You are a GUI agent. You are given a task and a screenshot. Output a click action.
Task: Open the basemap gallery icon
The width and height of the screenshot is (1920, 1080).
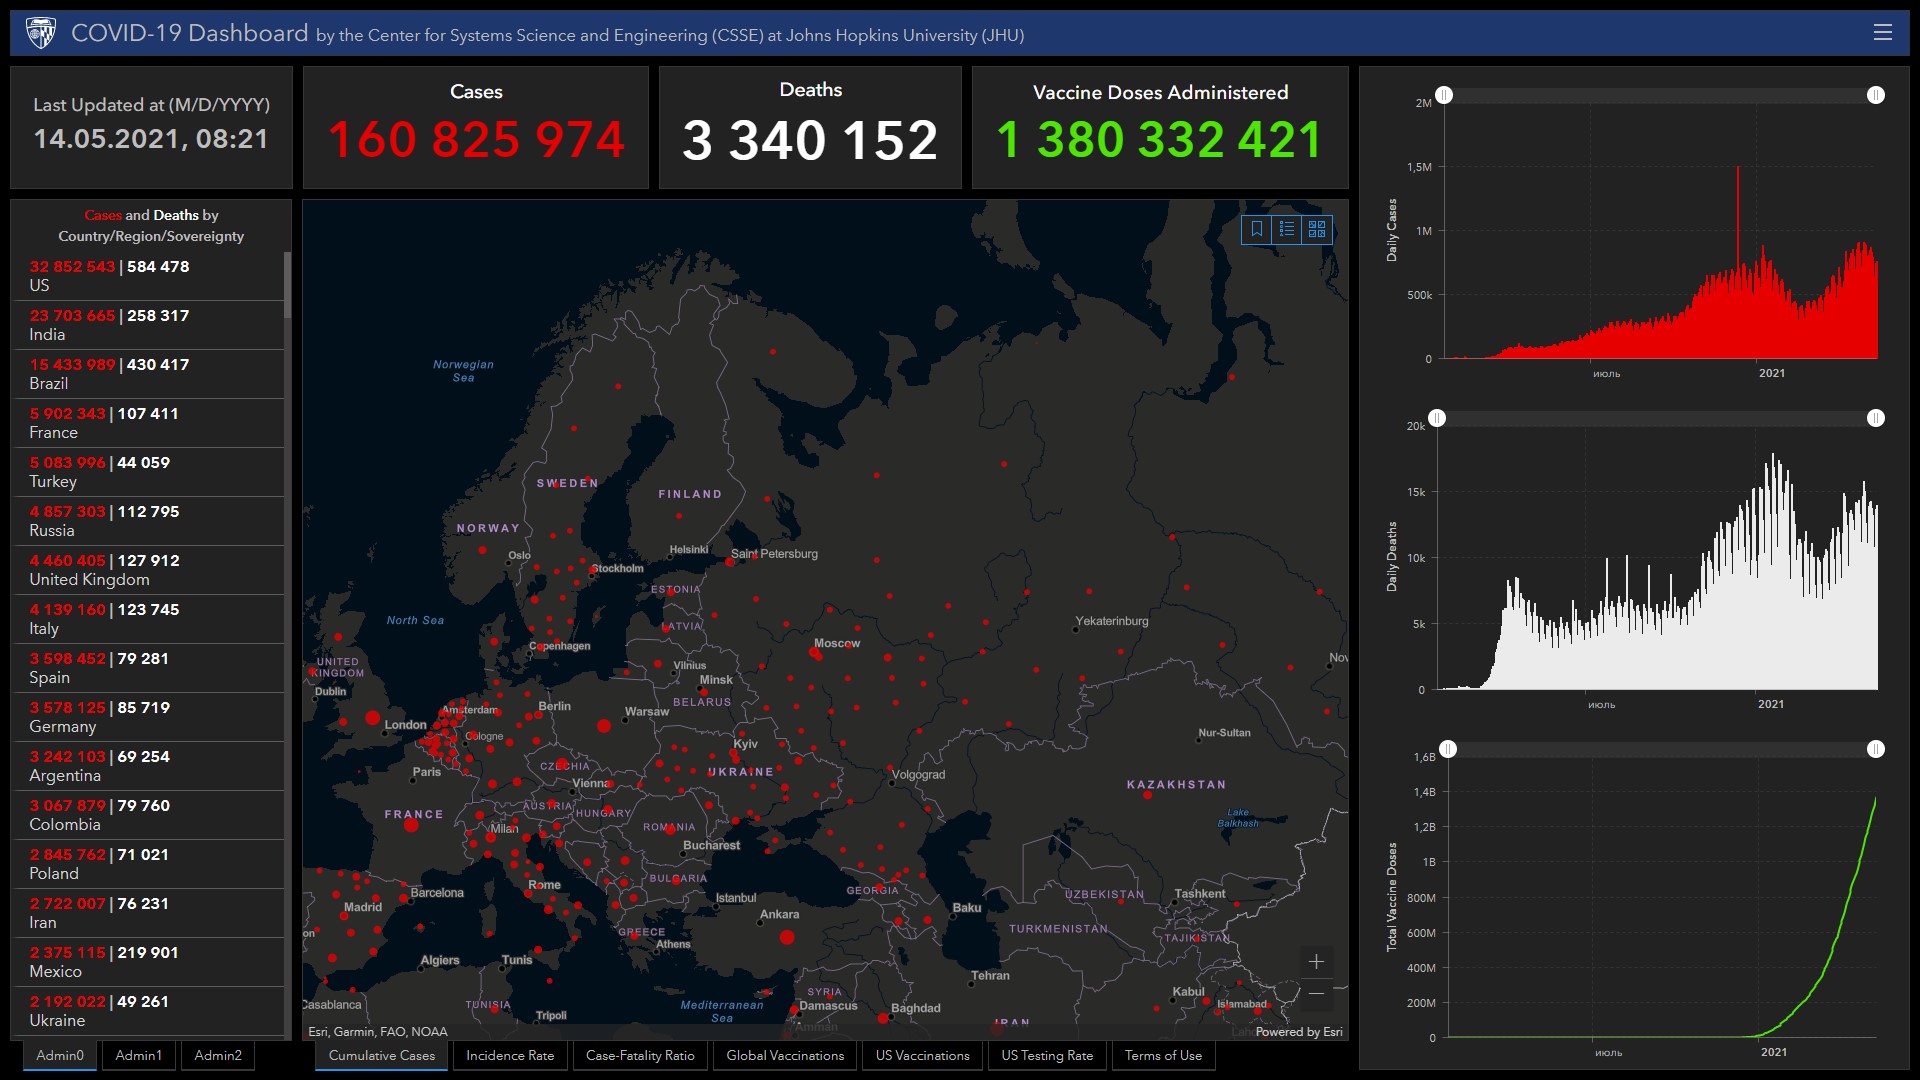1317,229
